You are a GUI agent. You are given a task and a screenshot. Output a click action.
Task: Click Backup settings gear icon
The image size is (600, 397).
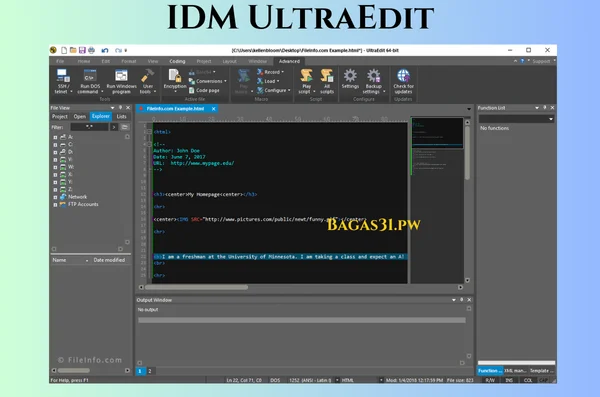373,76
